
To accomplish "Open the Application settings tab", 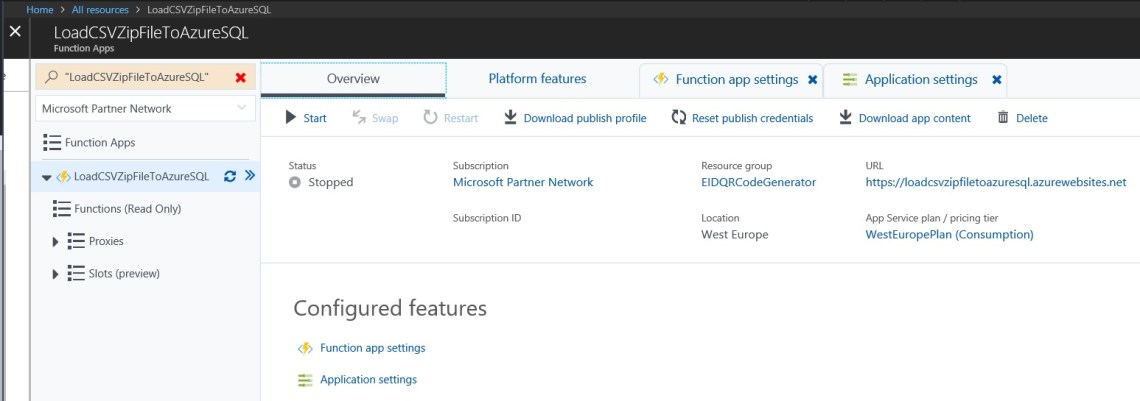I will click(x=921, y=79).
